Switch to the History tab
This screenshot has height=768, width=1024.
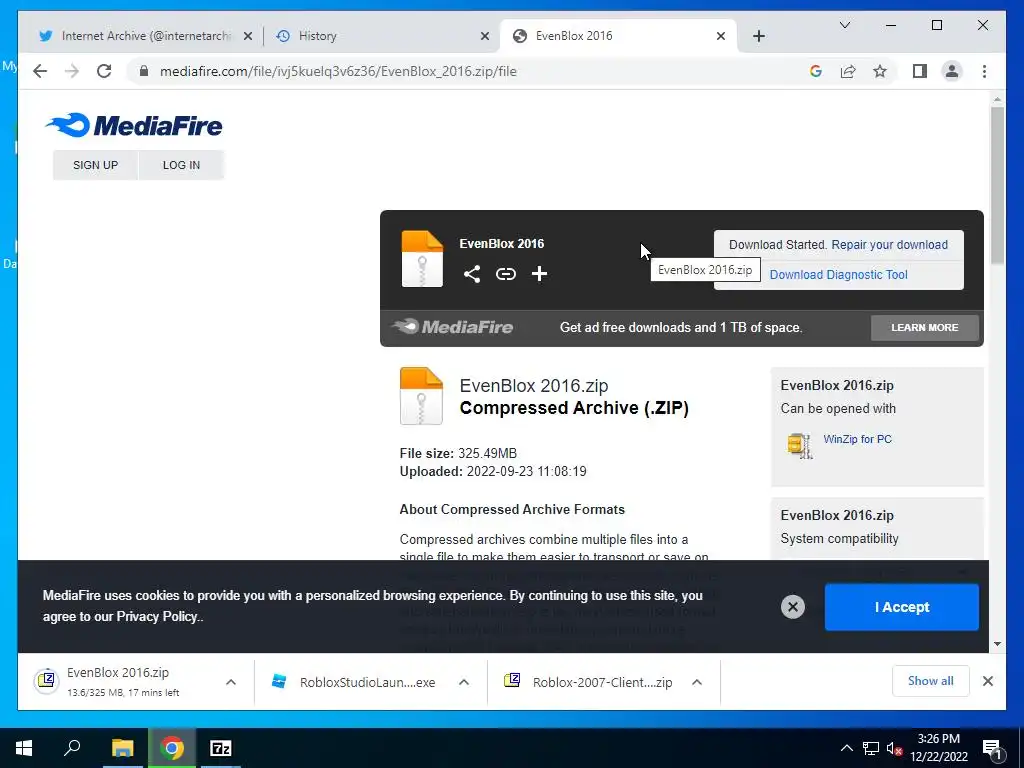[x=382, y=36]
